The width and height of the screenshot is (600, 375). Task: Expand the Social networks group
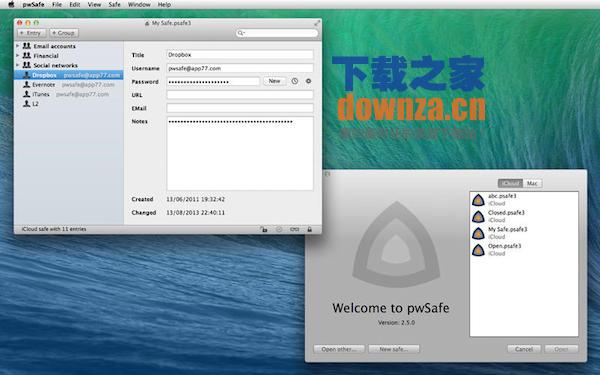pyautogui.click(x=17, y=65)
